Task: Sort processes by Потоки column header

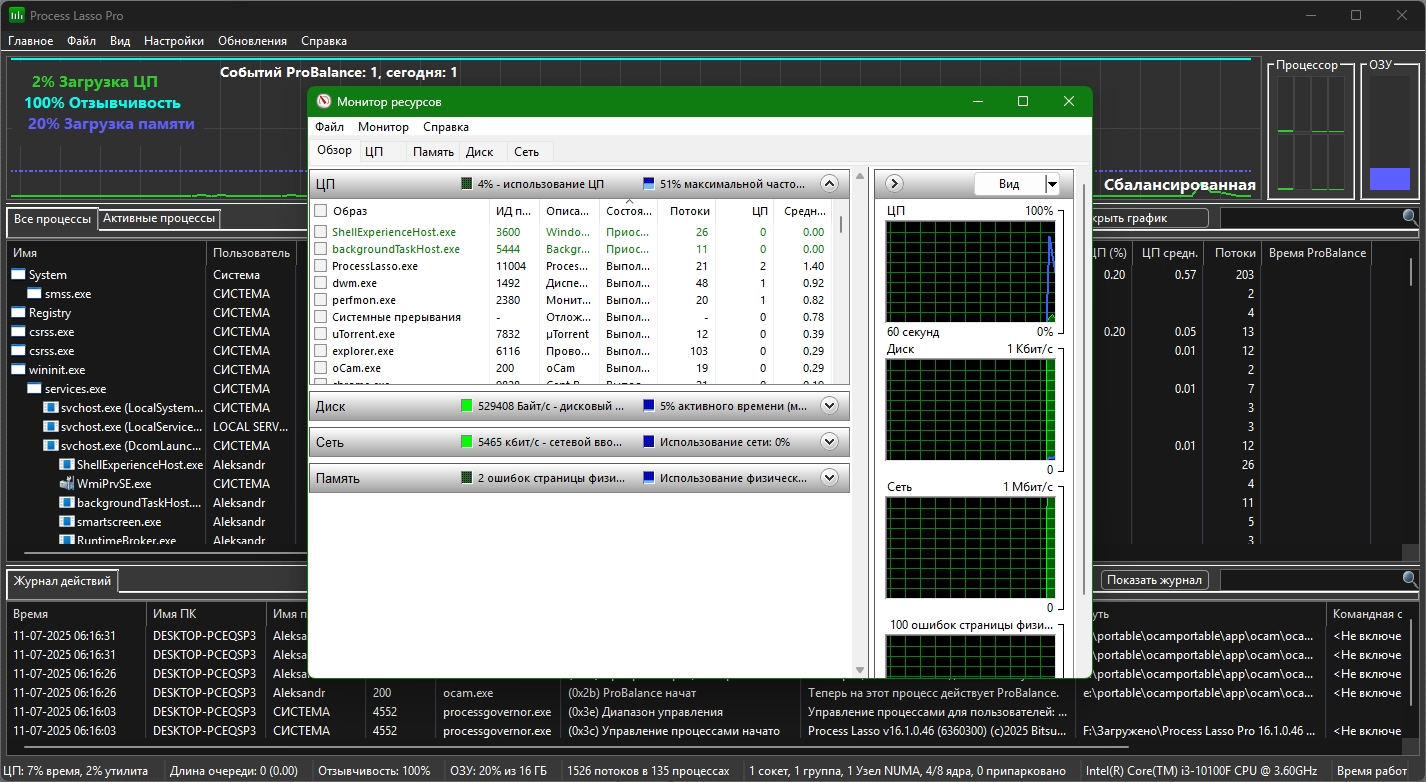Action: coord(1235,253)
